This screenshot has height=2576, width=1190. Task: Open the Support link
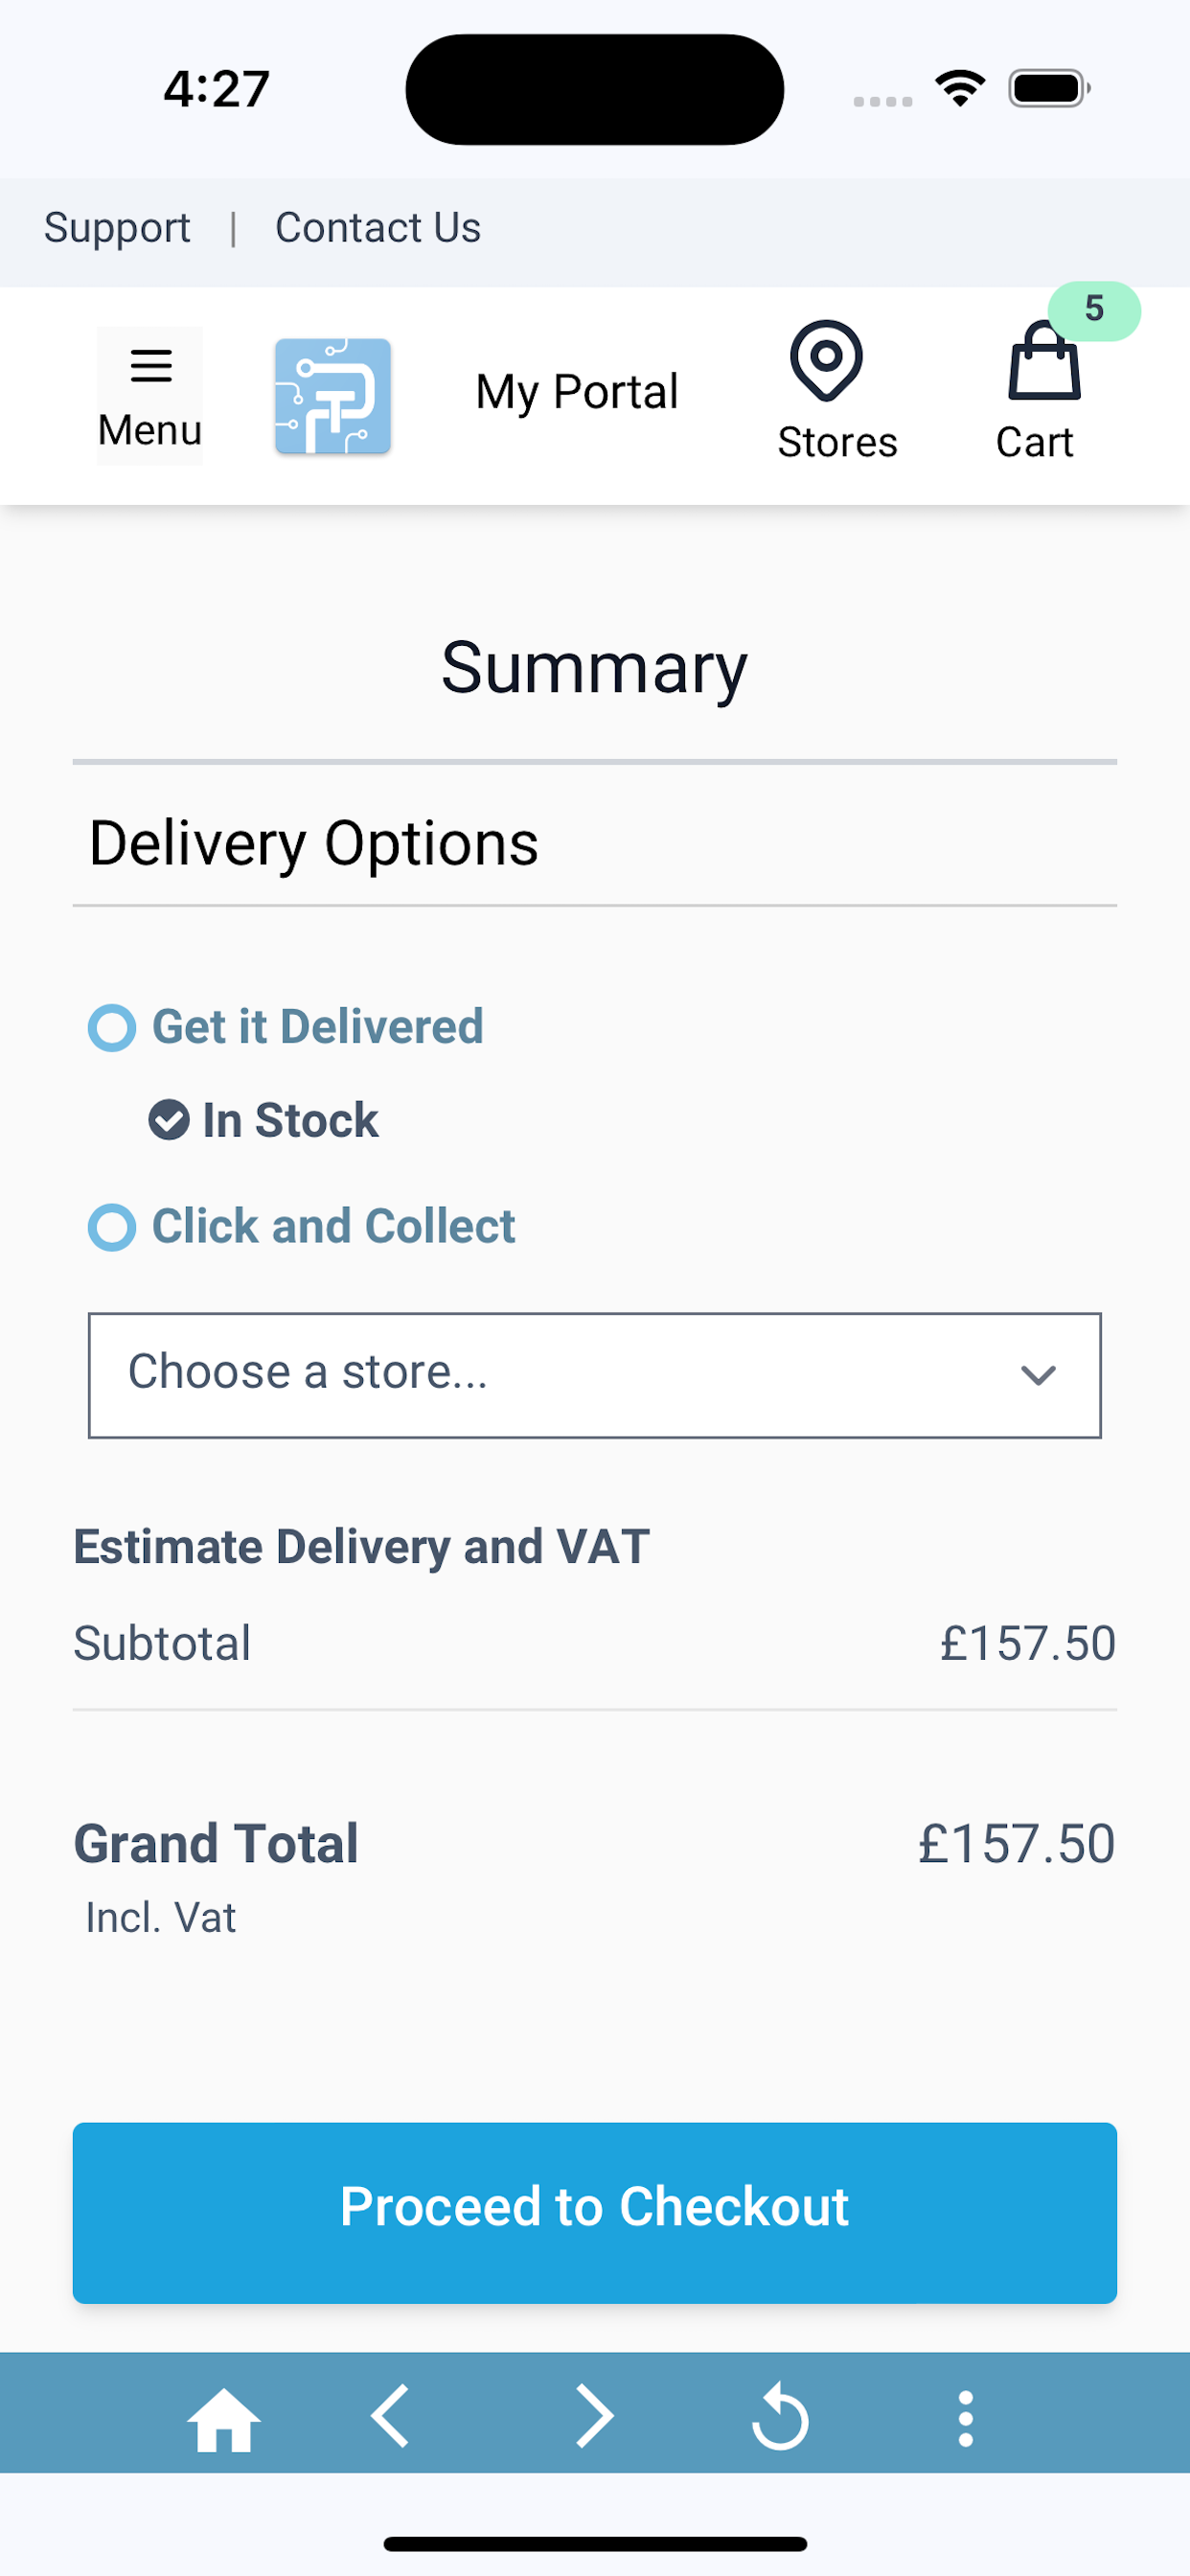point(117,228)
